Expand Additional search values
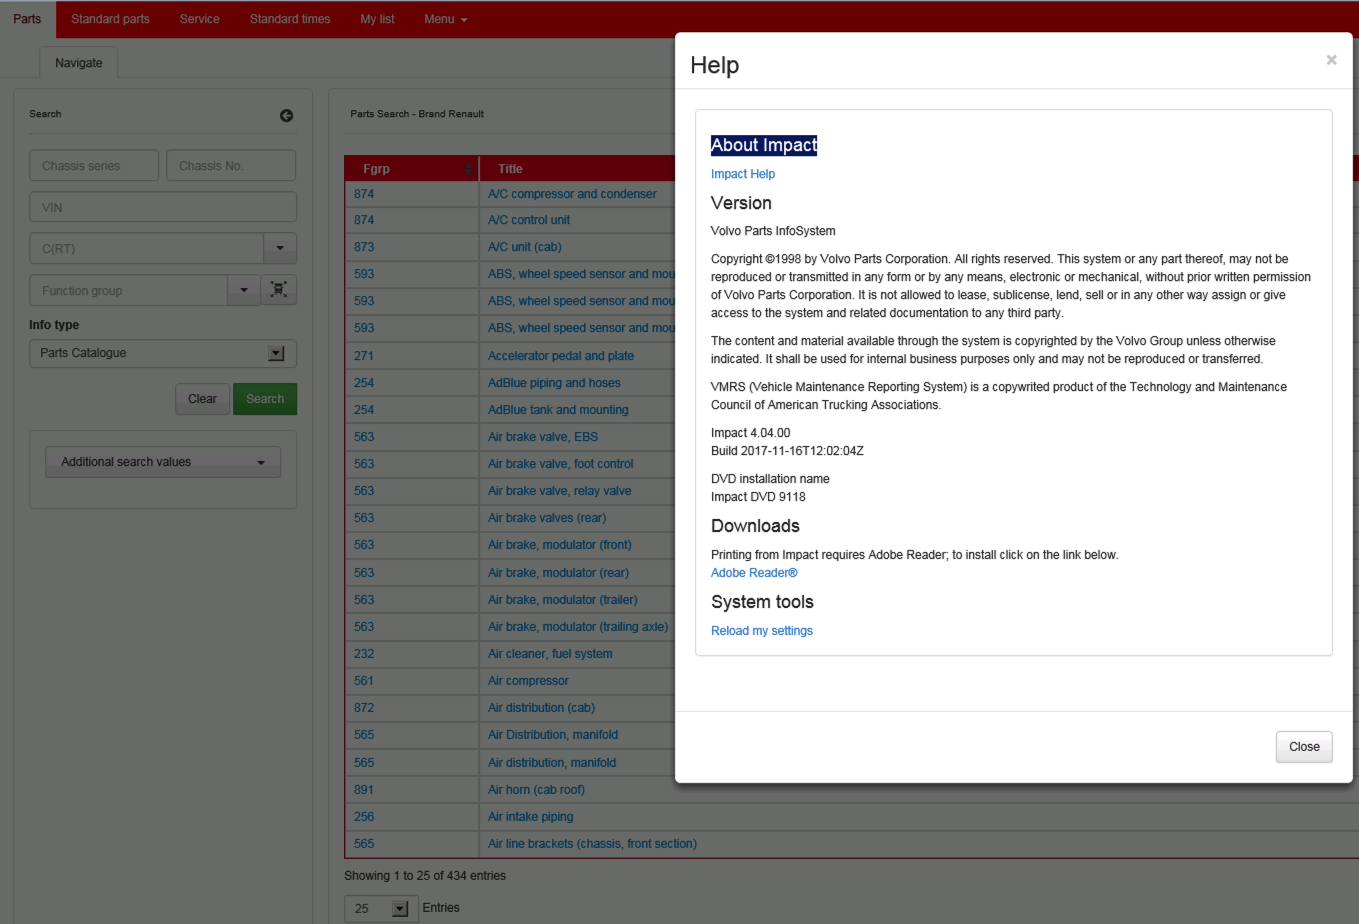Image resolution: width=1359 pixels, height=924 pixels. pos(163,462)
